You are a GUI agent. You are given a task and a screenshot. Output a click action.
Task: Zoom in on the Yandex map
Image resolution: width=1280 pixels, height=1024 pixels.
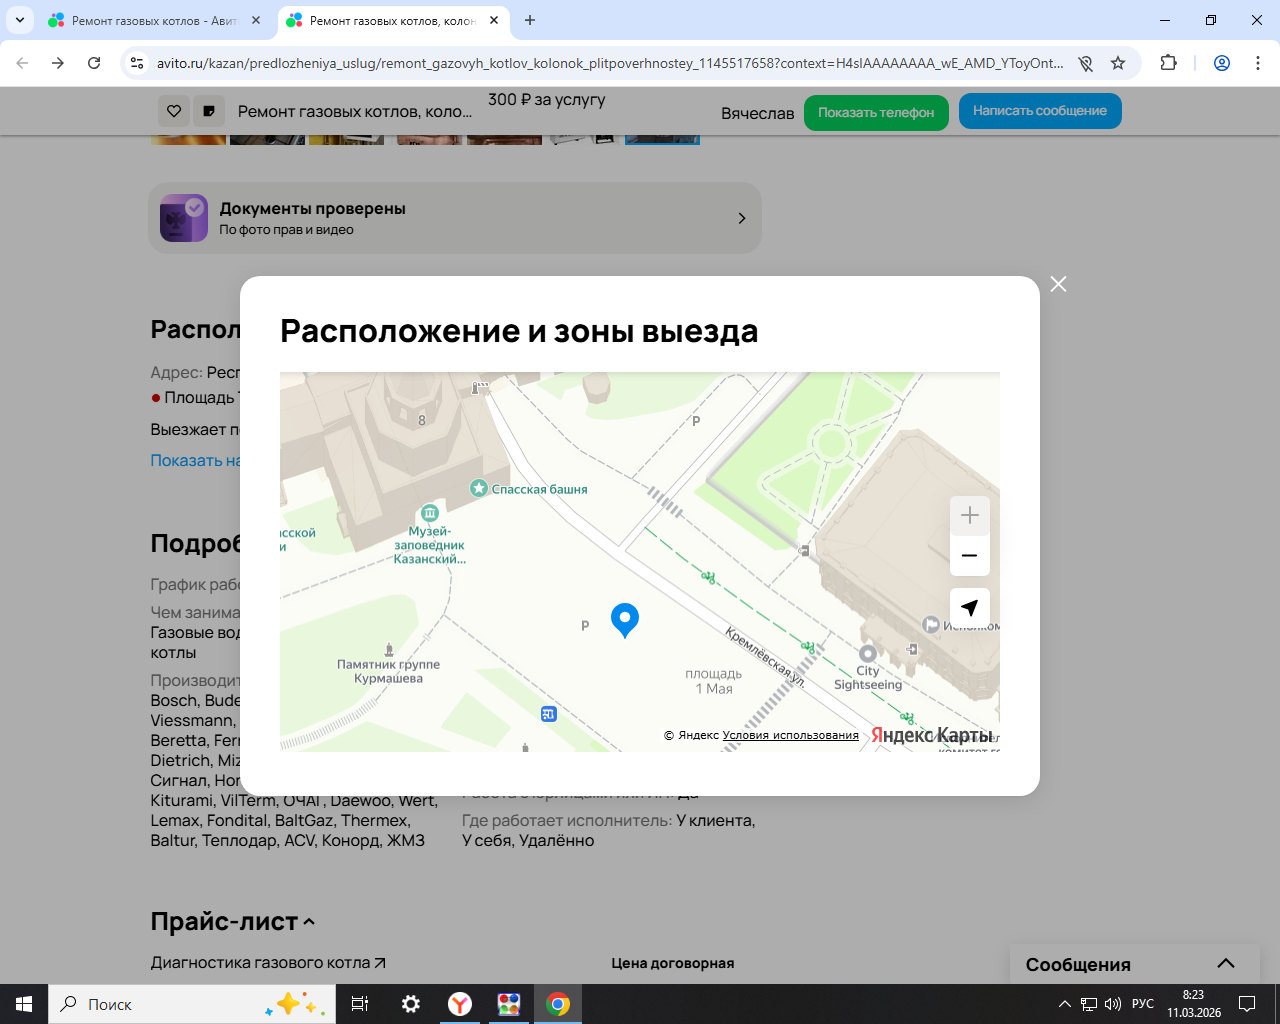tap(969, 516)
